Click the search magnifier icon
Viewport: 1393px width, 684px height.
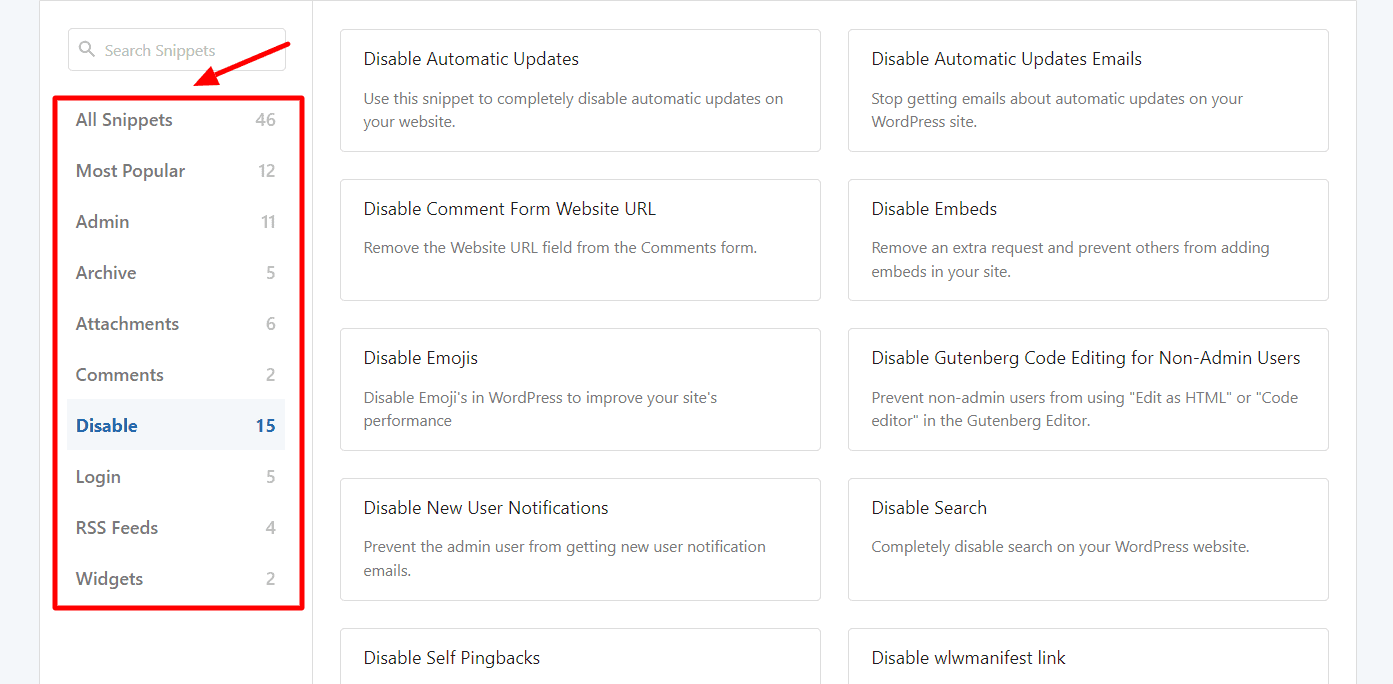87,50
